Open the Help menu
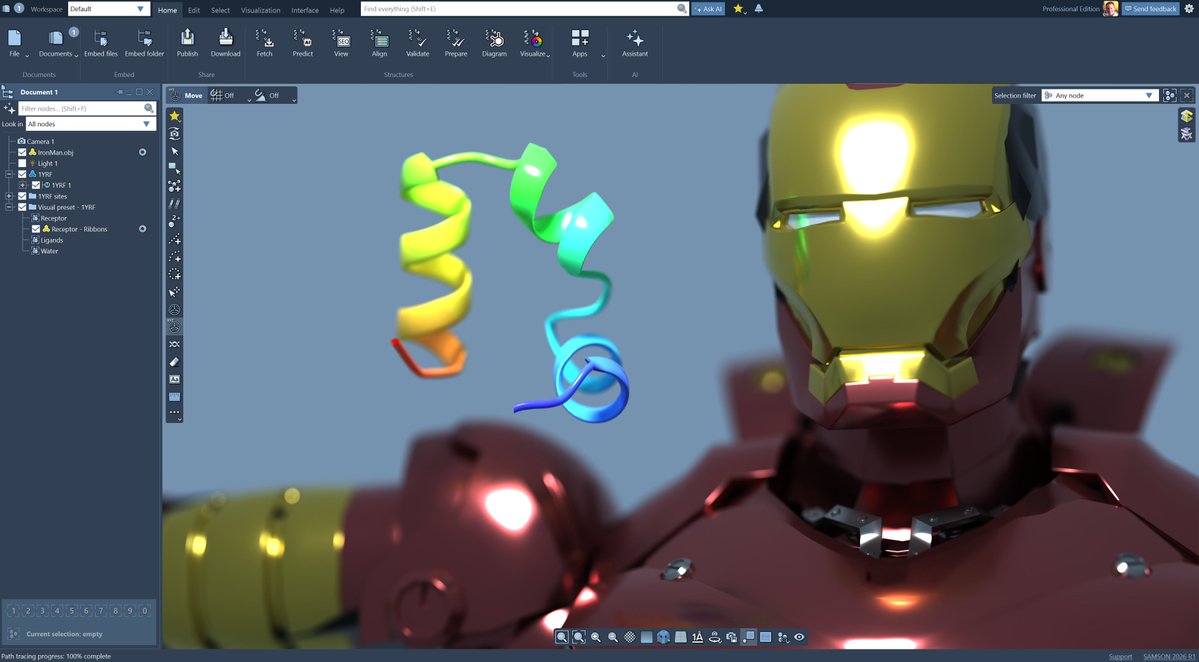 (x=336, y=10)
